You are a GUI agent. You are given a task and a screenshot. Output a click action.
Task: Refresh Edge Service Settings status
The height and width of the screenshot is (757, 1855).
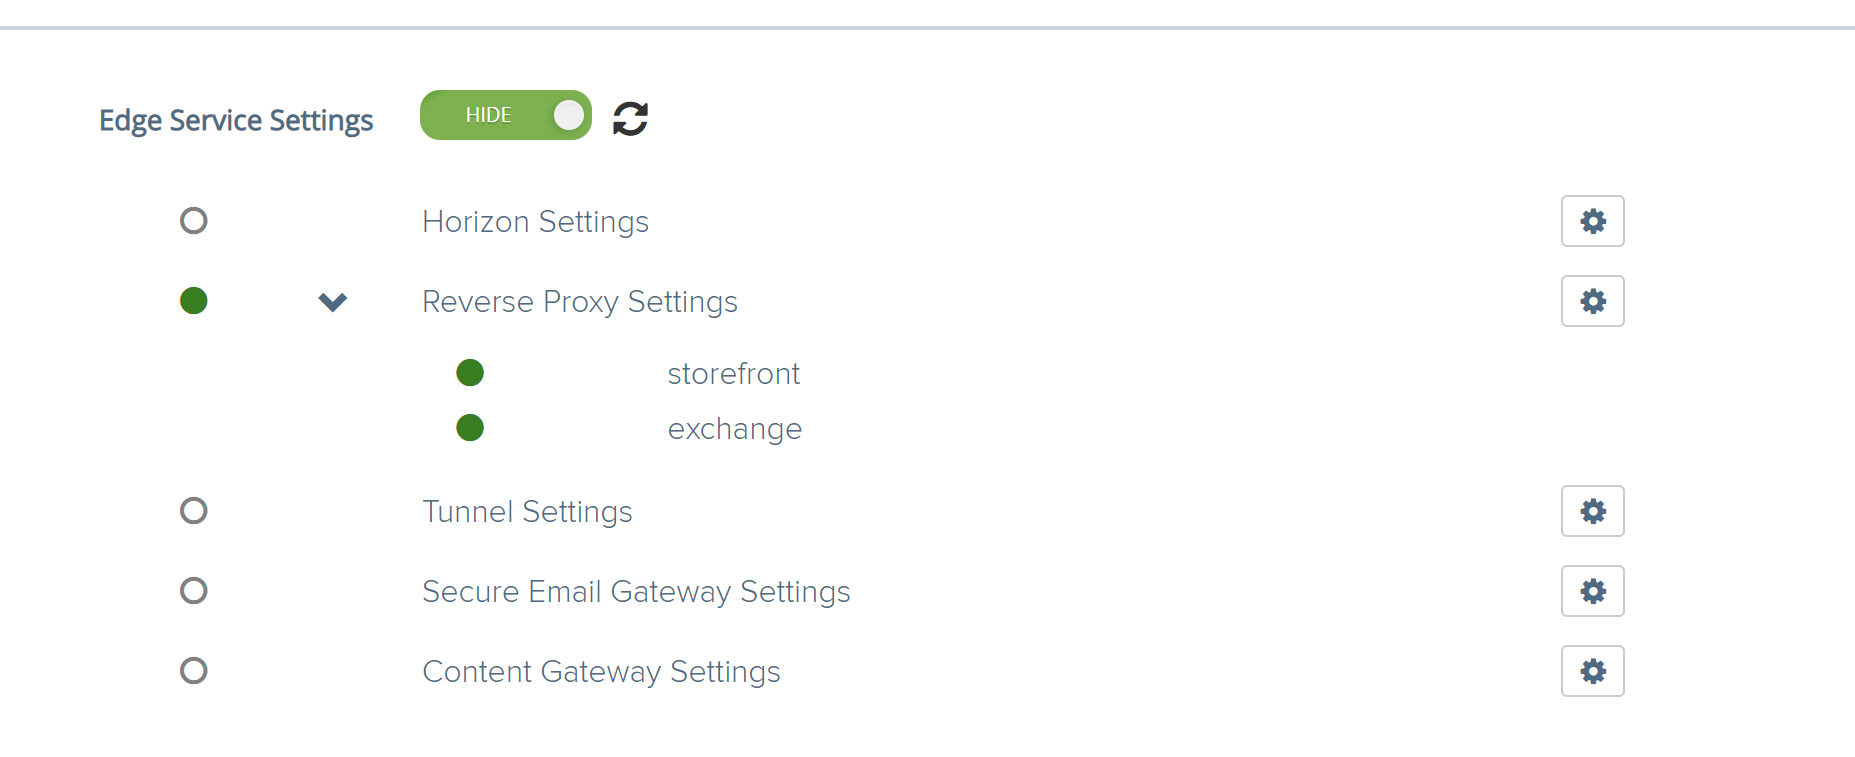click(x=630, y=118)
